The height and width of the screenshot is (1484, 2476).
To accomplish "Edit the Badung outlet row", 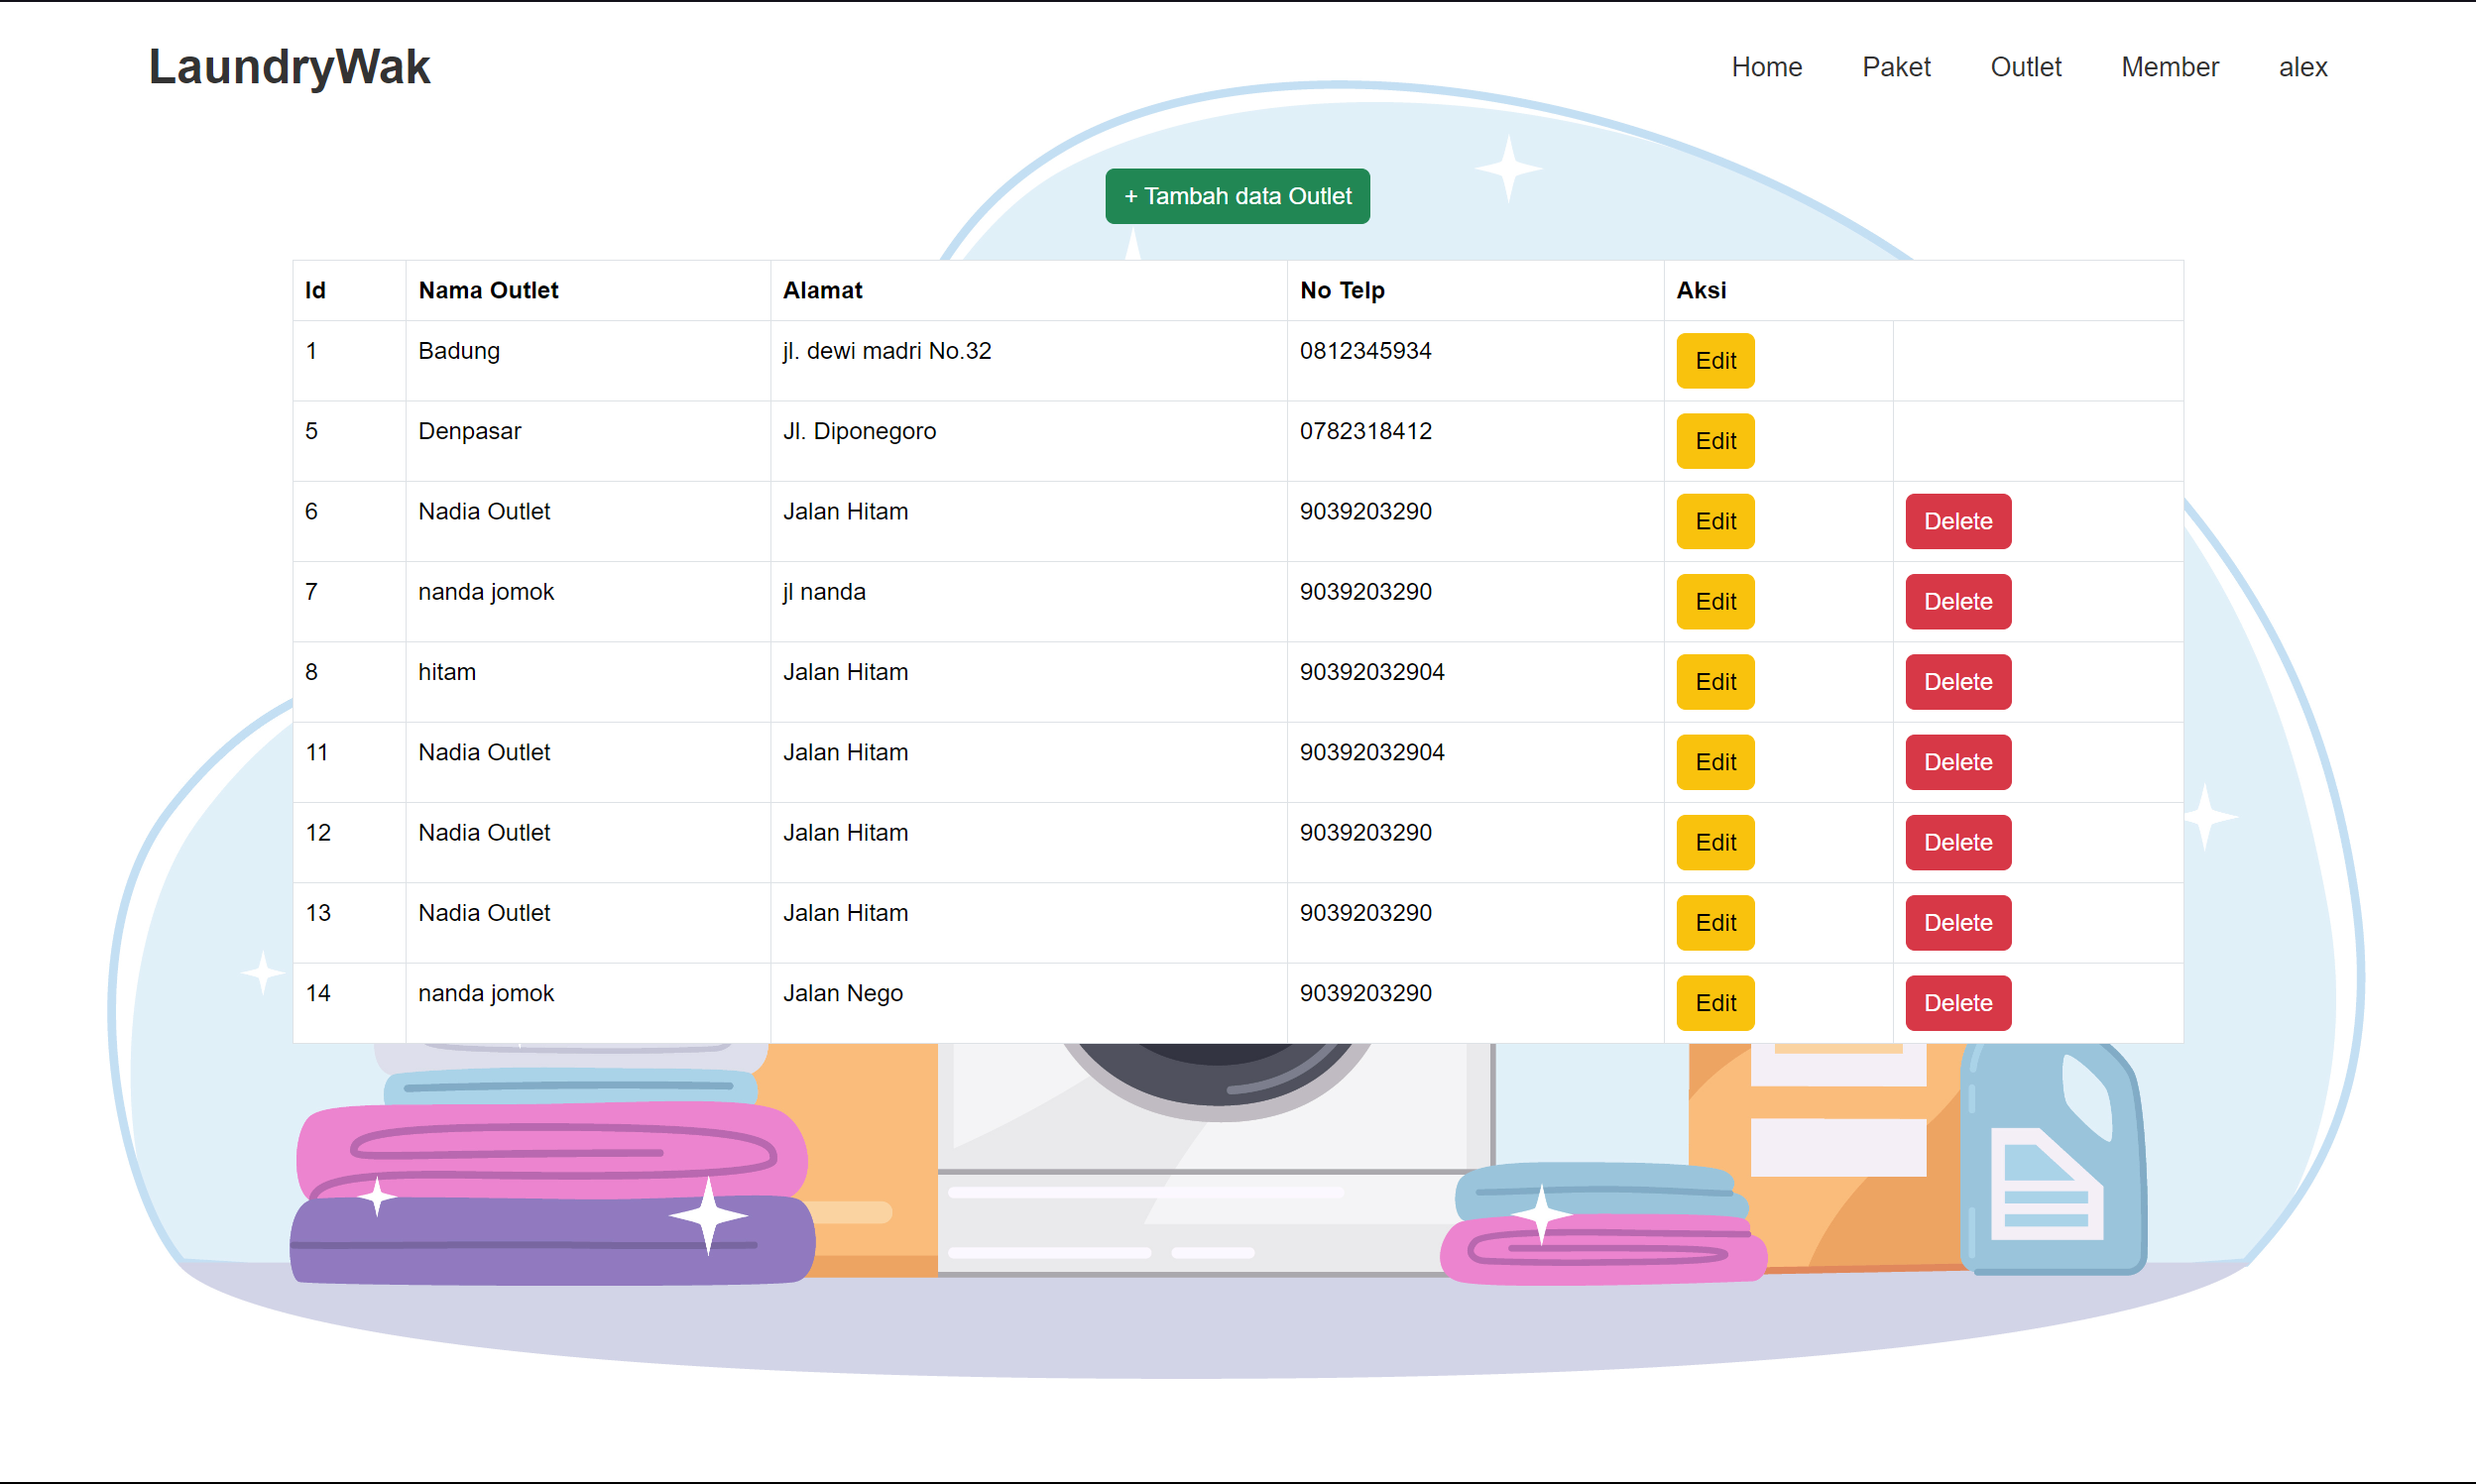I will pyautogui.click(x=1714, y=361).
